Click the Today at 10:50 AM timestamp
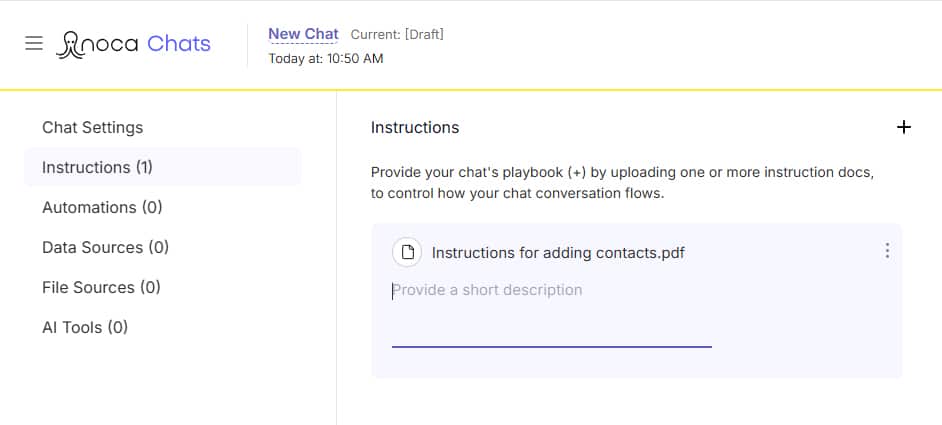The width and height of the screenshot is (942, 425). [x=326, y=58]
